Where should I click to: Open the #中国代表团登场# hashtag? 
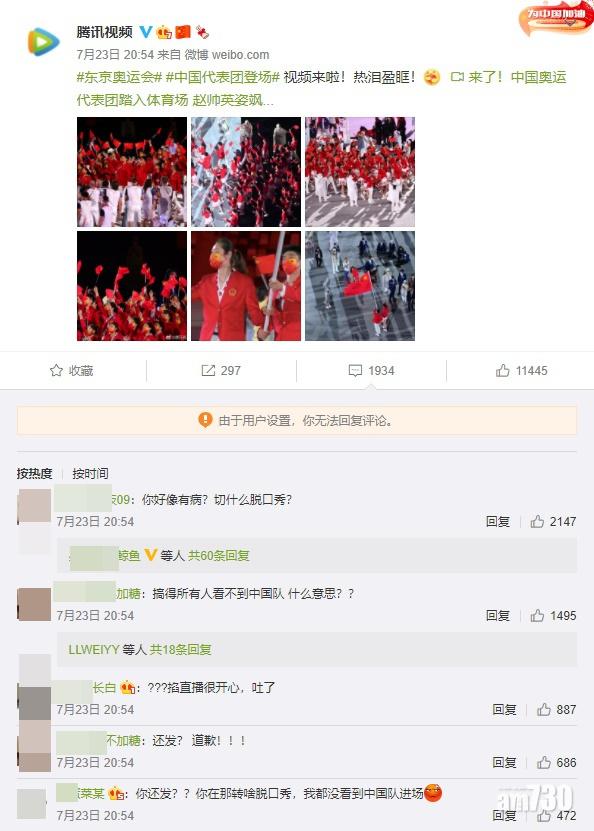(223, 77)
